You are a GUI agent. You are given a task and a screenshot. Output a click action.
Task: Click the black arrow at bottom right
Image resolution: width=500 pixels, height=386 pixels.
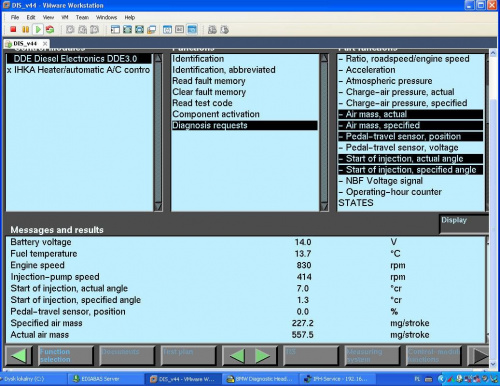click(x=479, y=356)
